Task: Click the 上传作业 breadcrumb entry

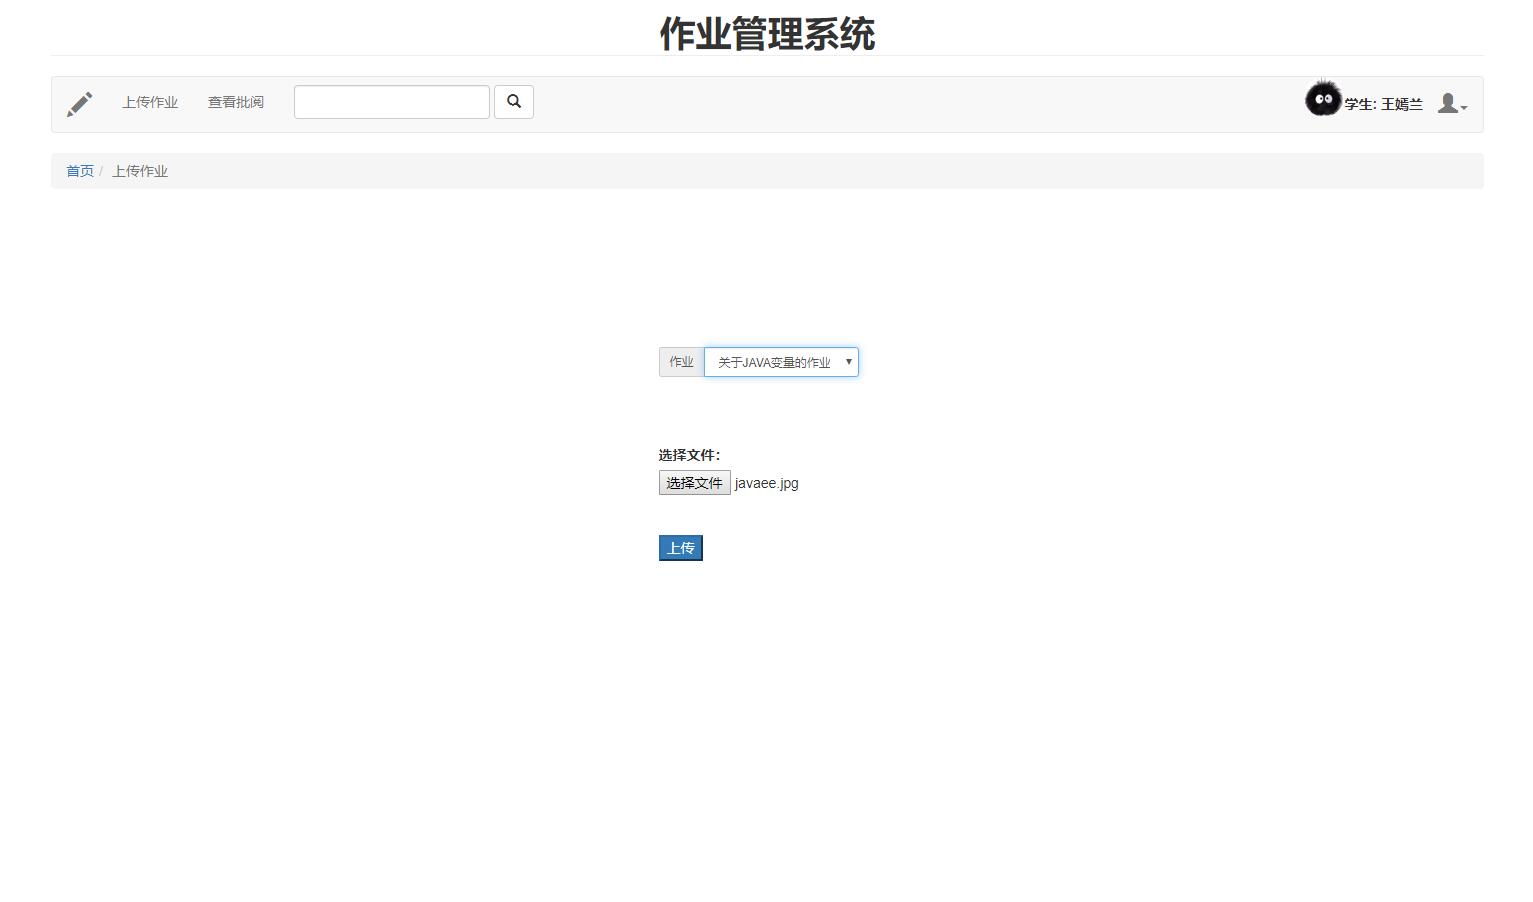Action: 140,171
